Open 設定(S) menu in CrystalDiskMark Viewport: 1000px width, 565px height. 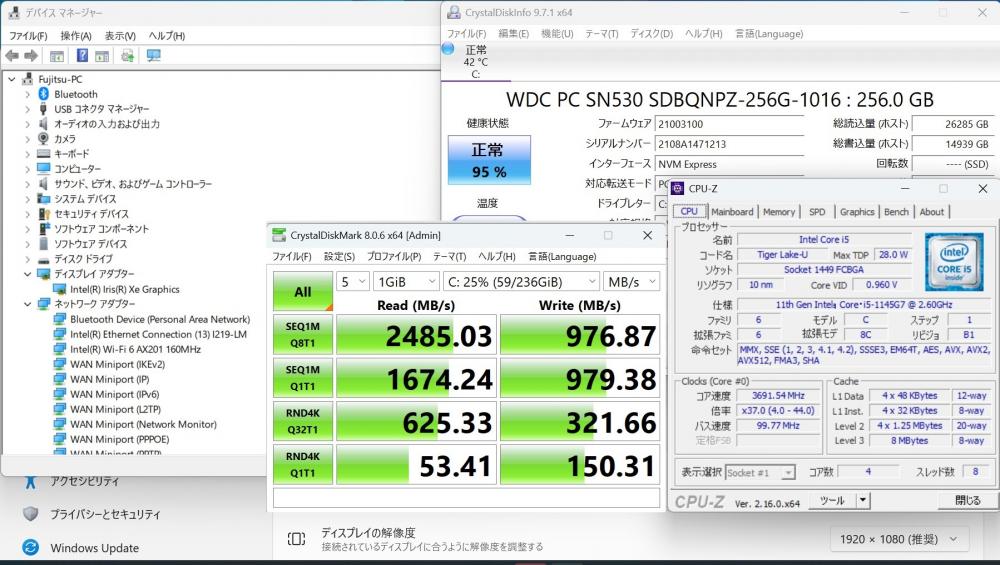click(x=339, y=256)
